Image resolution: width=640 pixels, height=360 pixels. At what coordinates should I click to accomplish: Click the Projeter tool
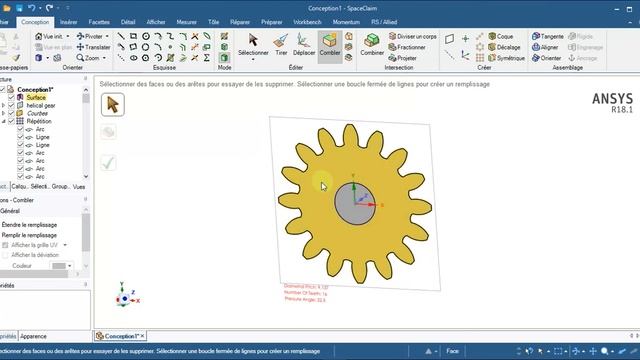pyautogui.click(x=402, y=58)
